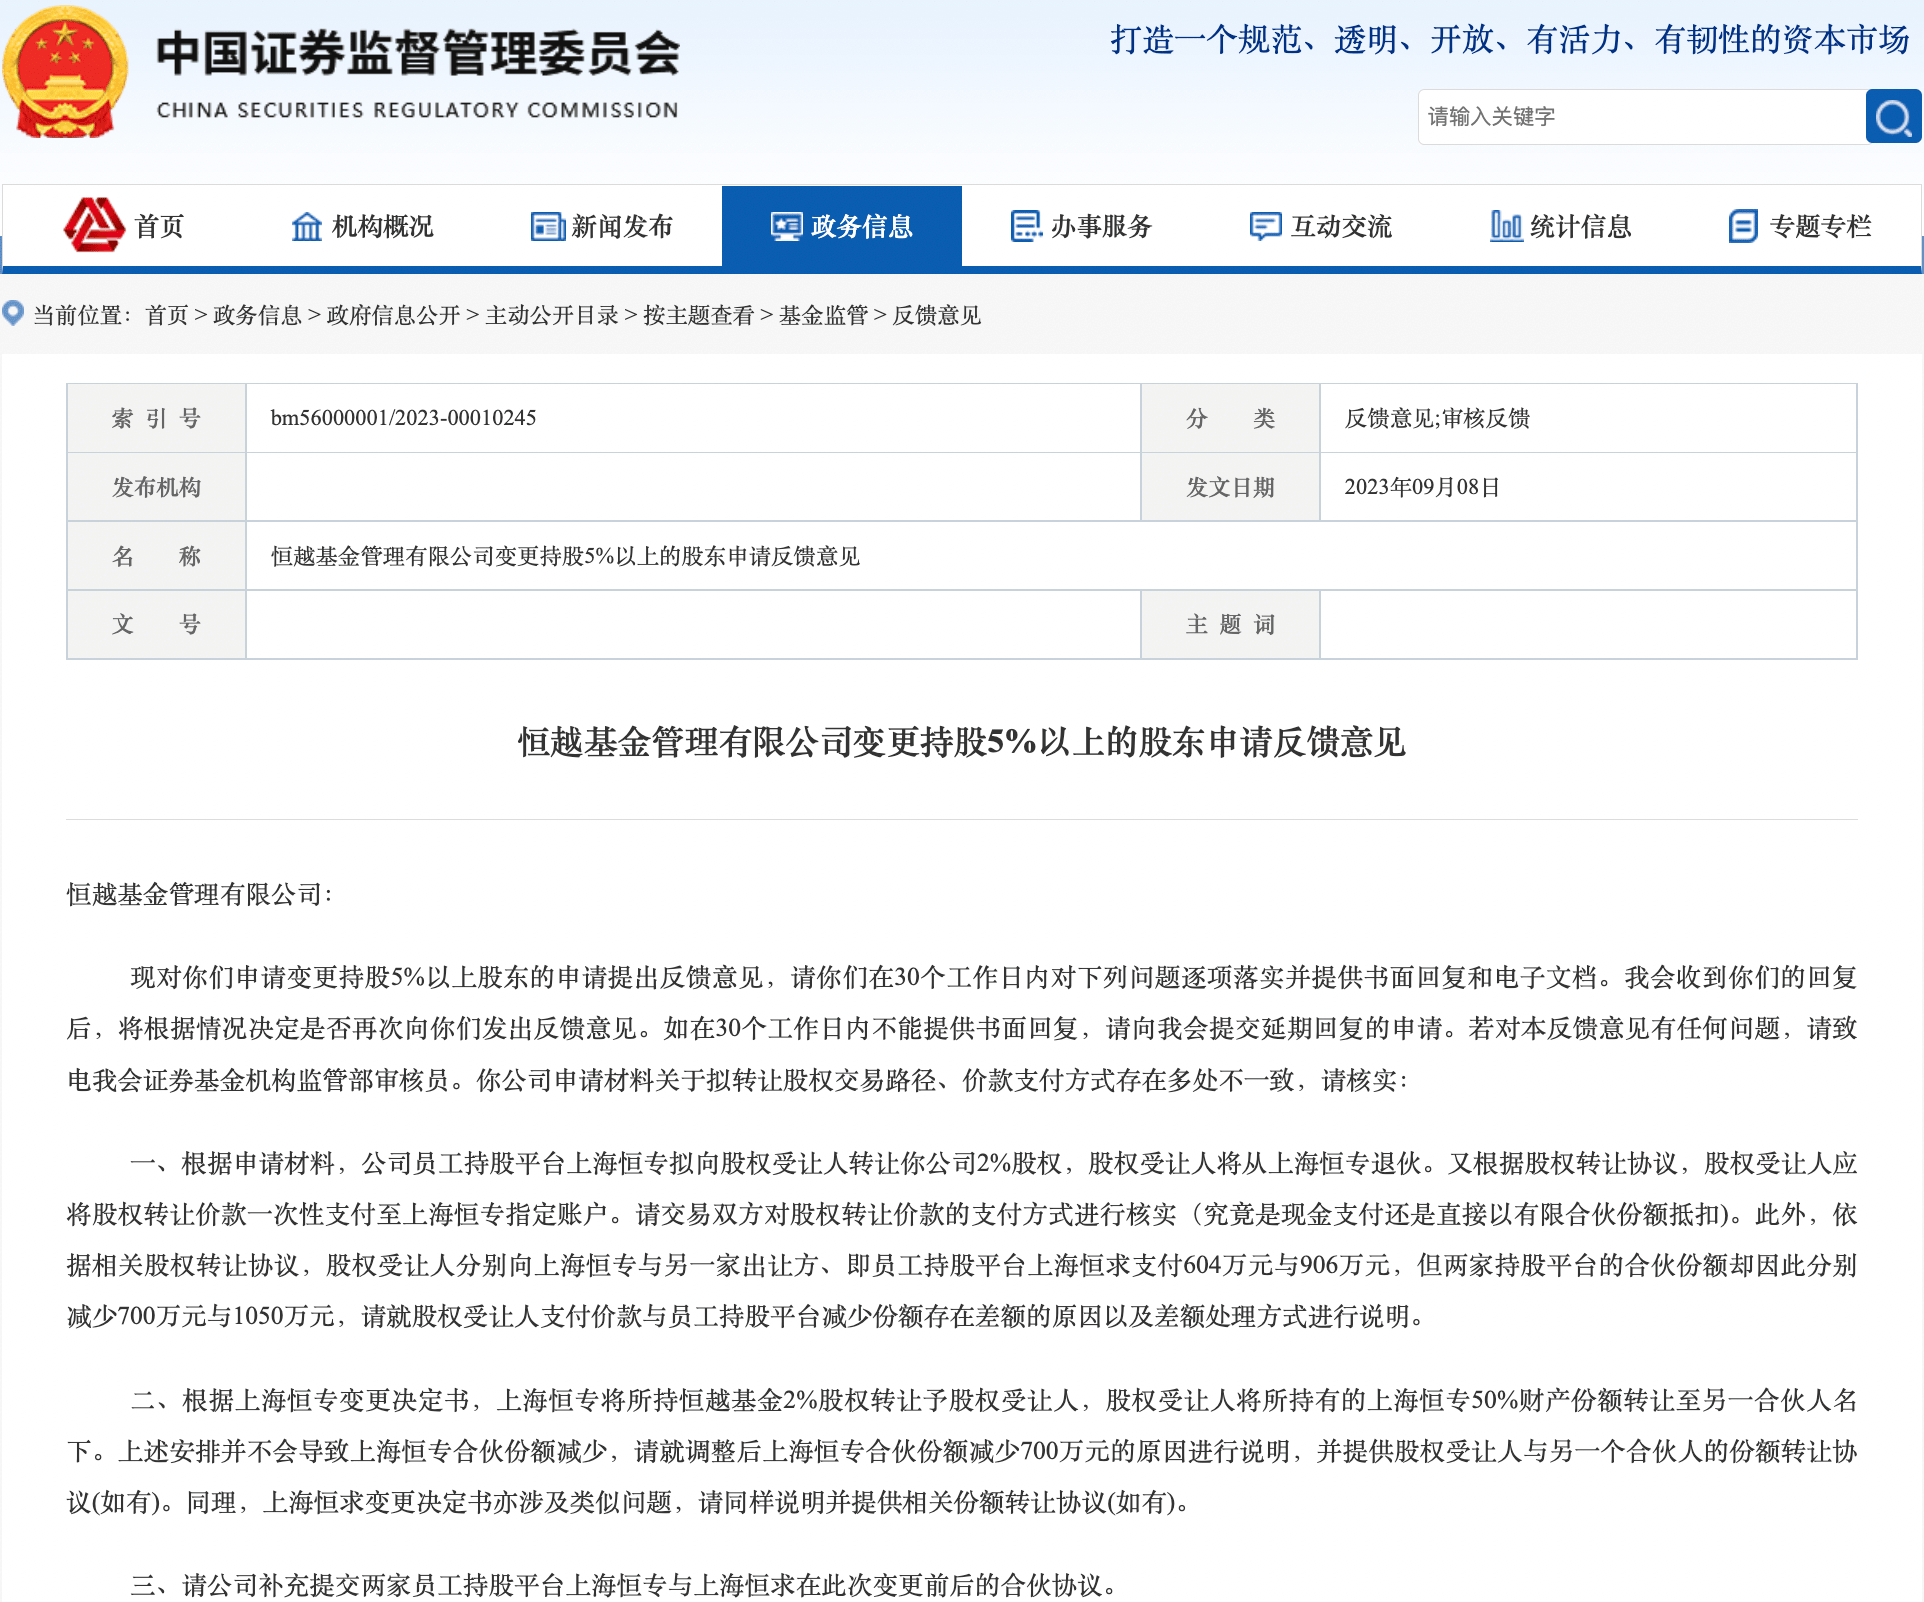
Task: Click the newspaper icon beside 新闻发布
Action: (x=547, y=227)
